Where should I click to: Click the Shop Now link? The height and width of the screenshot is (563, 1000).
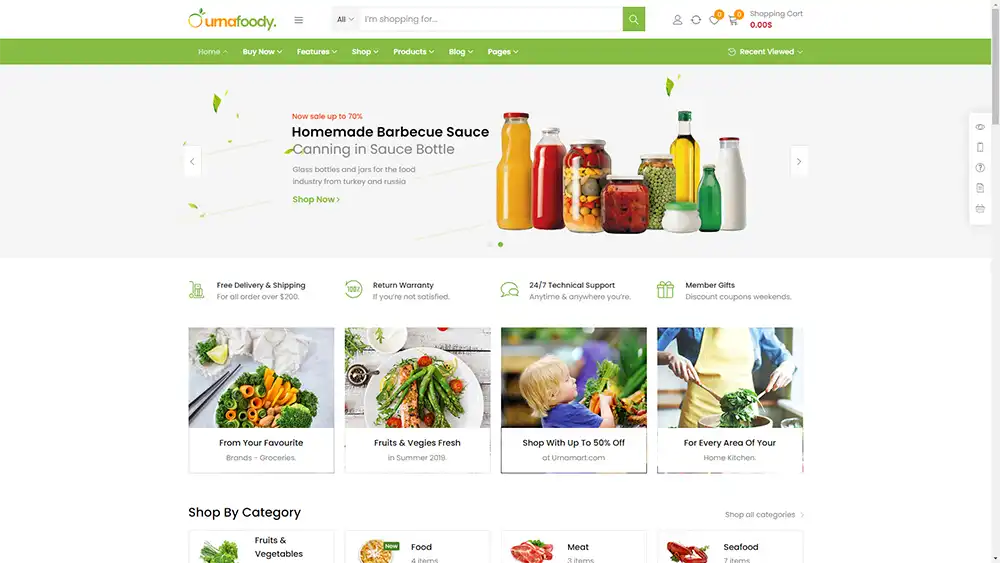[x=316, y=200]
